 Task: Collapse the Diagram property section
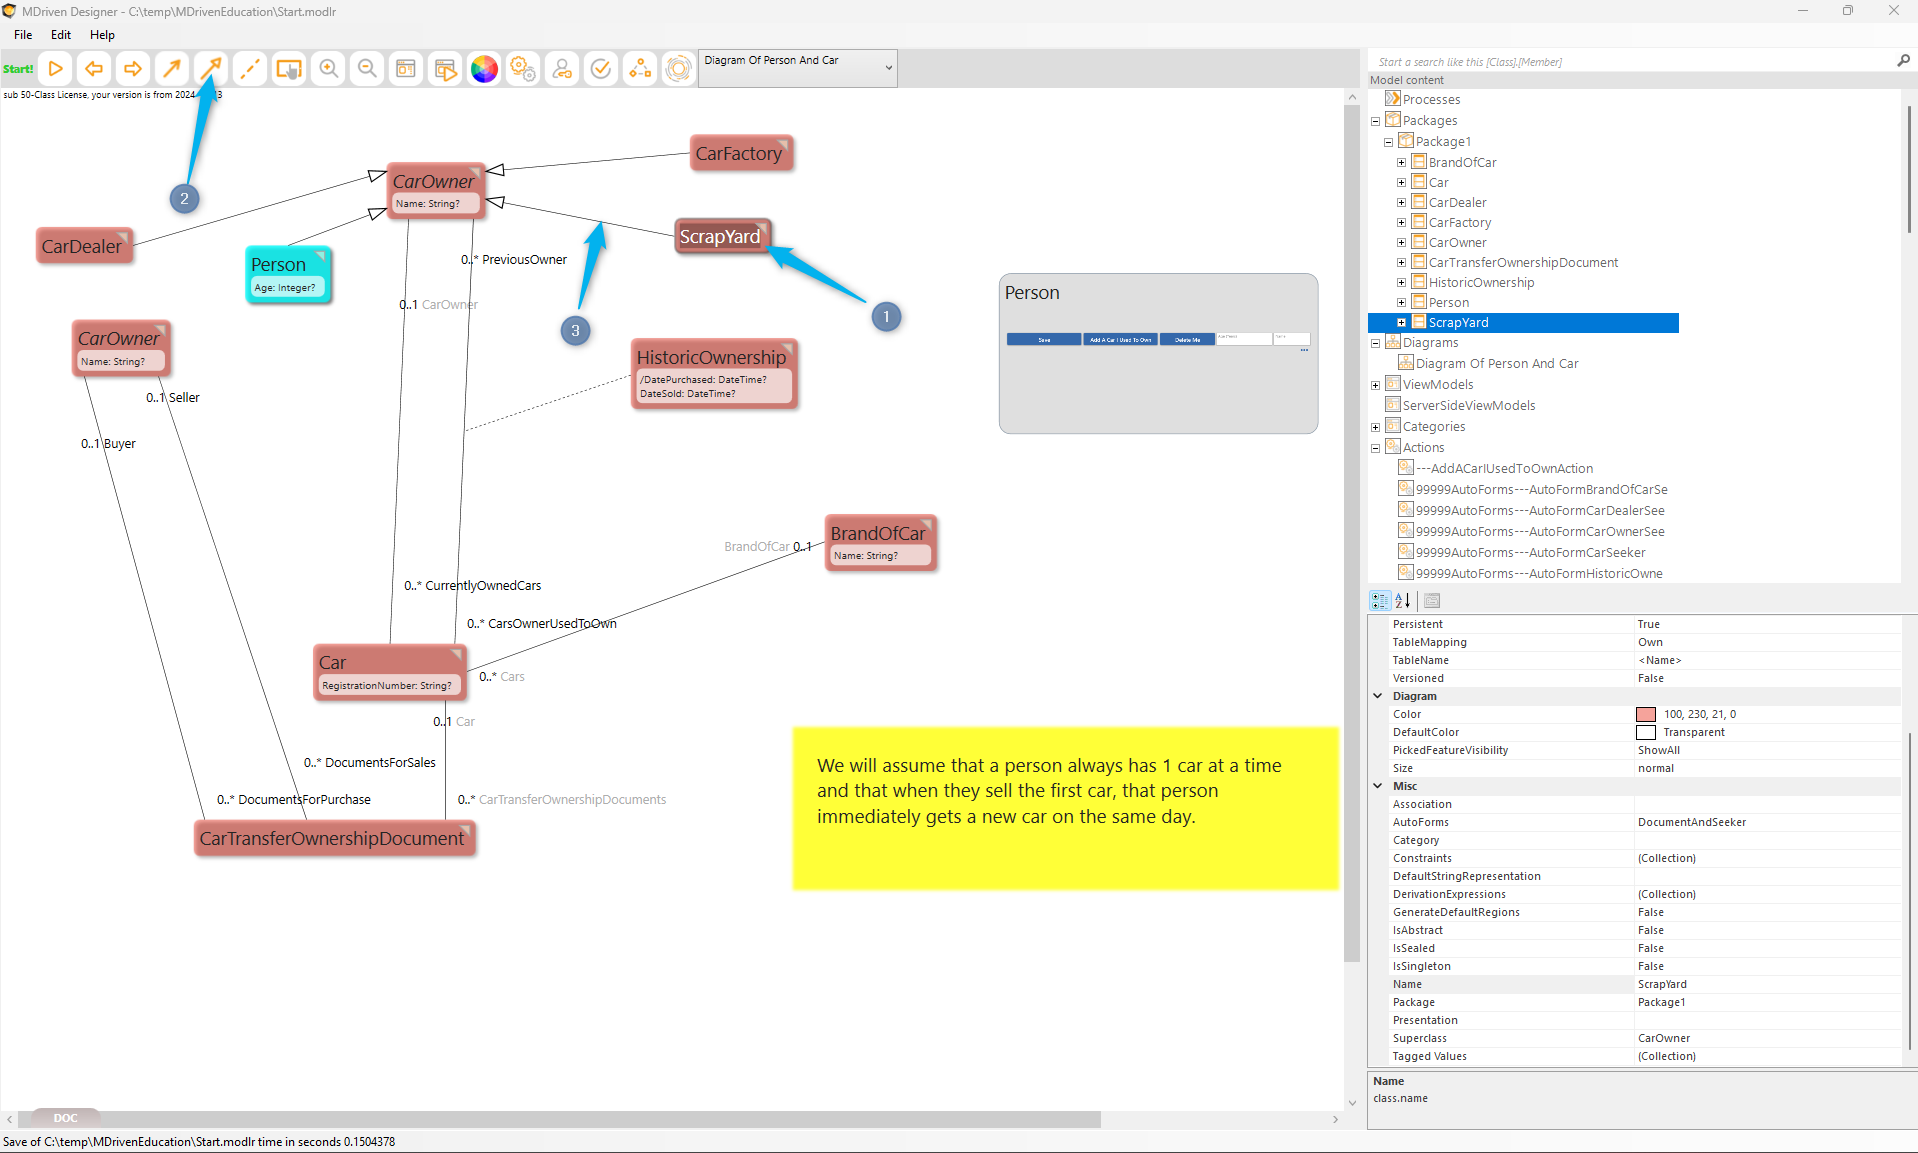1378,696
